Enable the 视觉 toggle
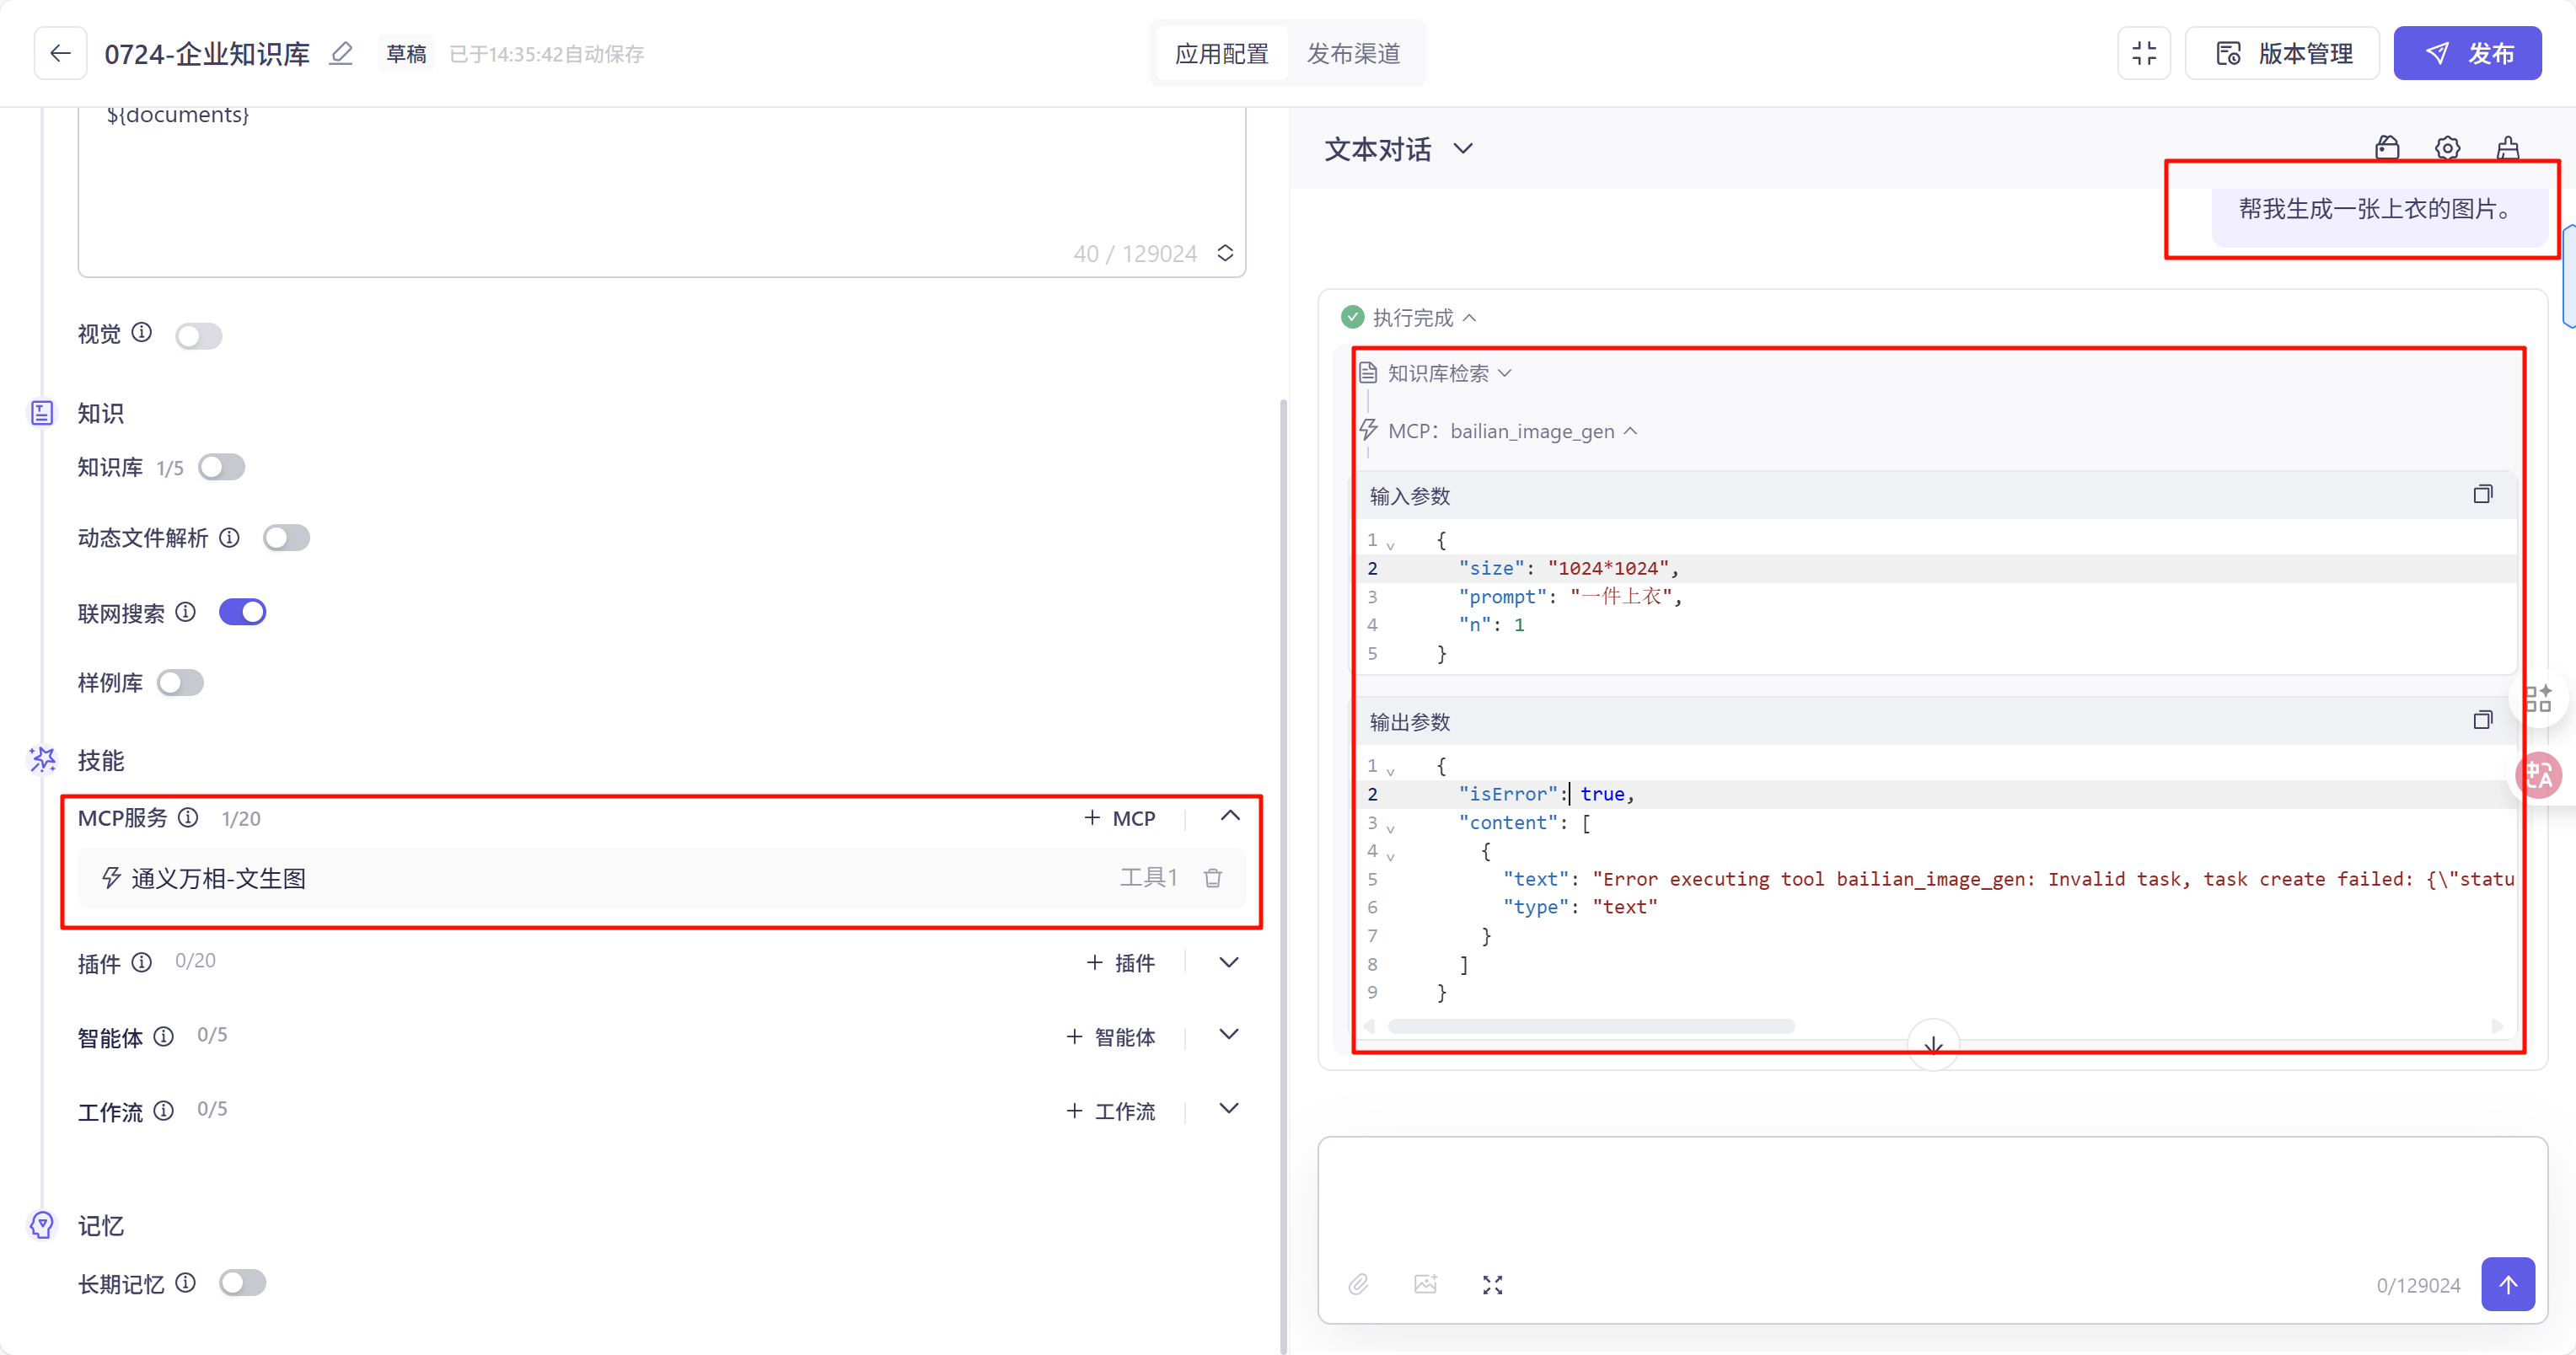This screenshot has width=2576, height=1355. [x=198, y=335]
